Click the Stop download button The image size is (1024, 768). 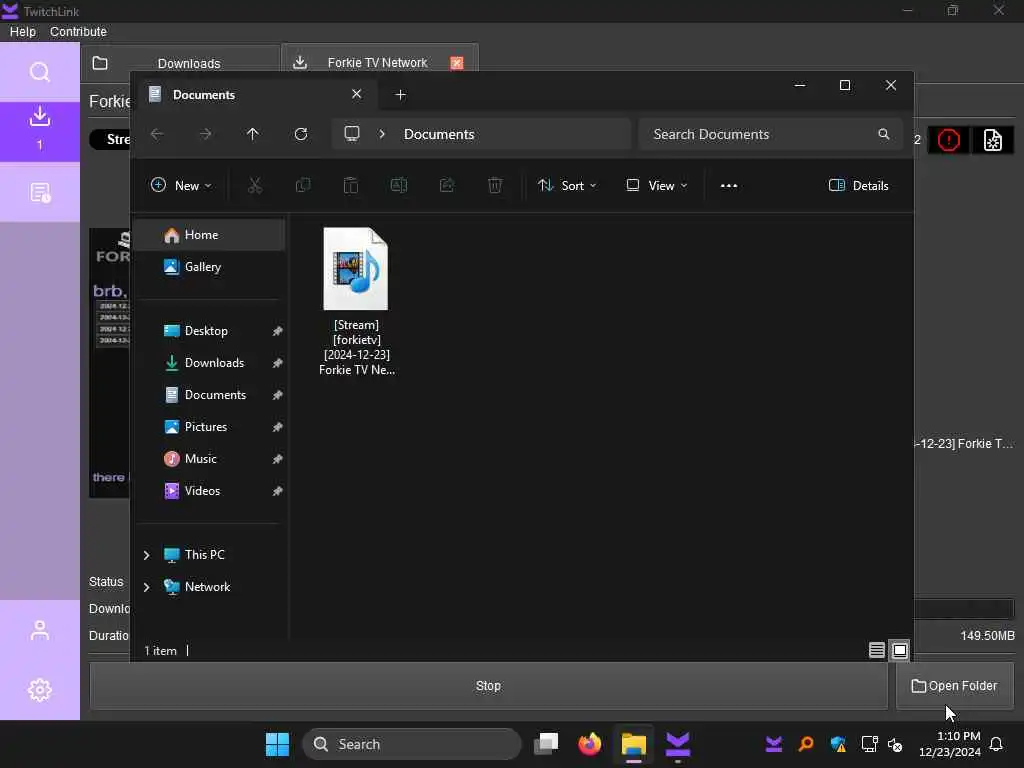[x=488, y=686]
